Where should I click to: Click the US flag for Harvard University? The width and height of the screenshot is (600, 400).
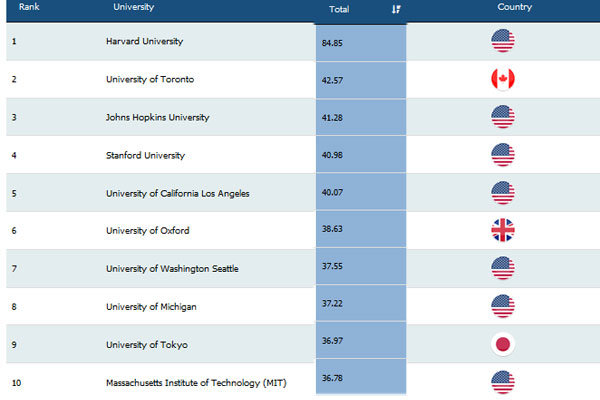[x=503, y=41]
